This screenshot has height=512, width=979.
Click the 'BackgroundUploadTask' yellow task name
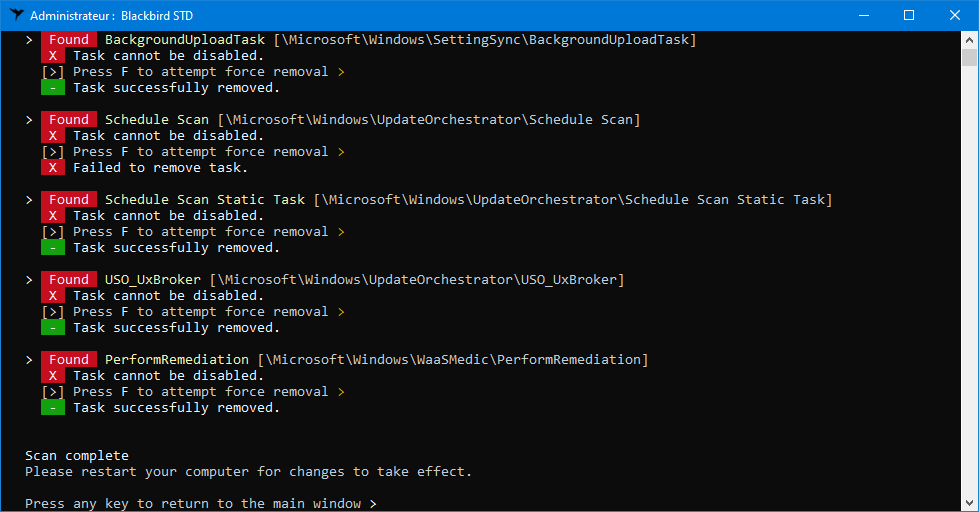click(x=185, y=39)
